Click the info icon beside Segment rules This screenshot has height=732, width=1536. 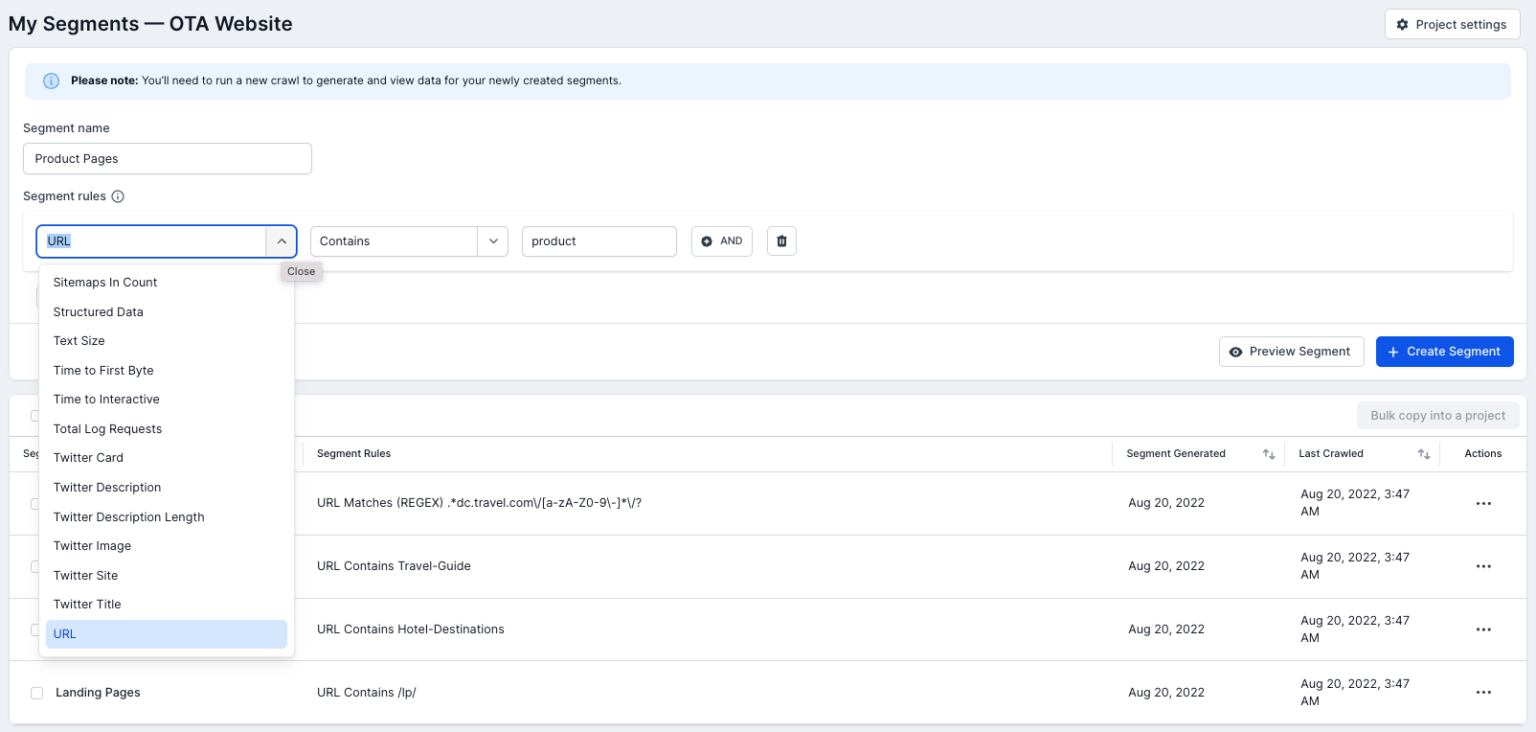pos(118,197)
